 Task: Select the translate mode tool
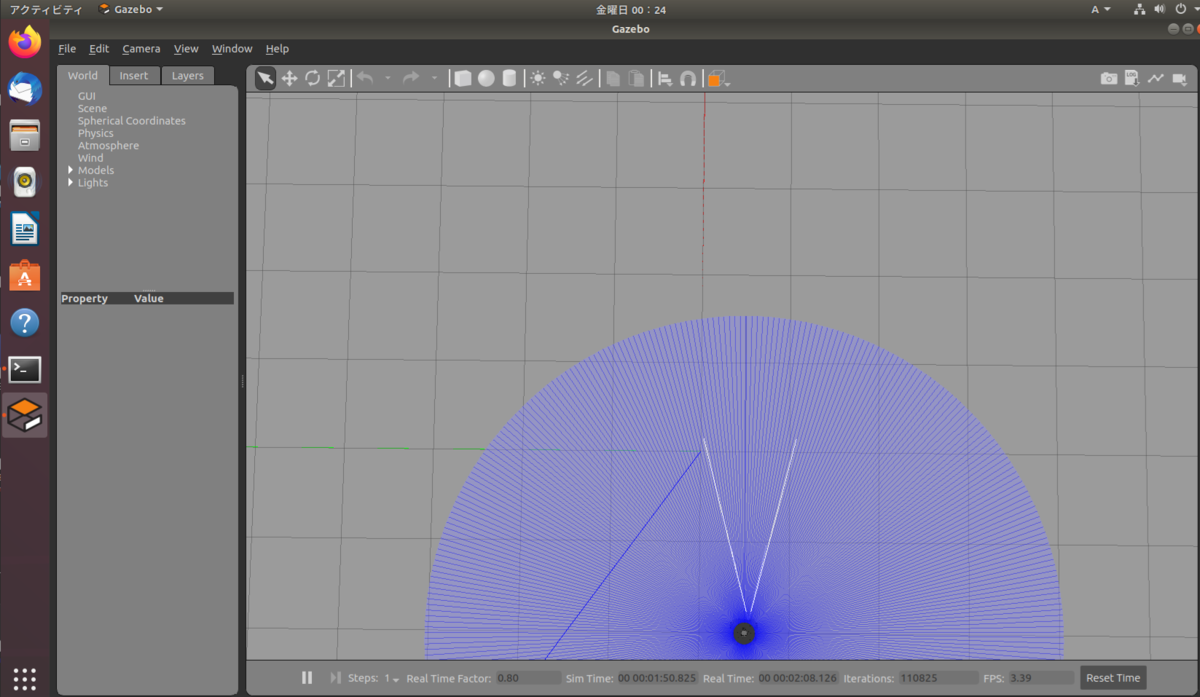point(289,78)
